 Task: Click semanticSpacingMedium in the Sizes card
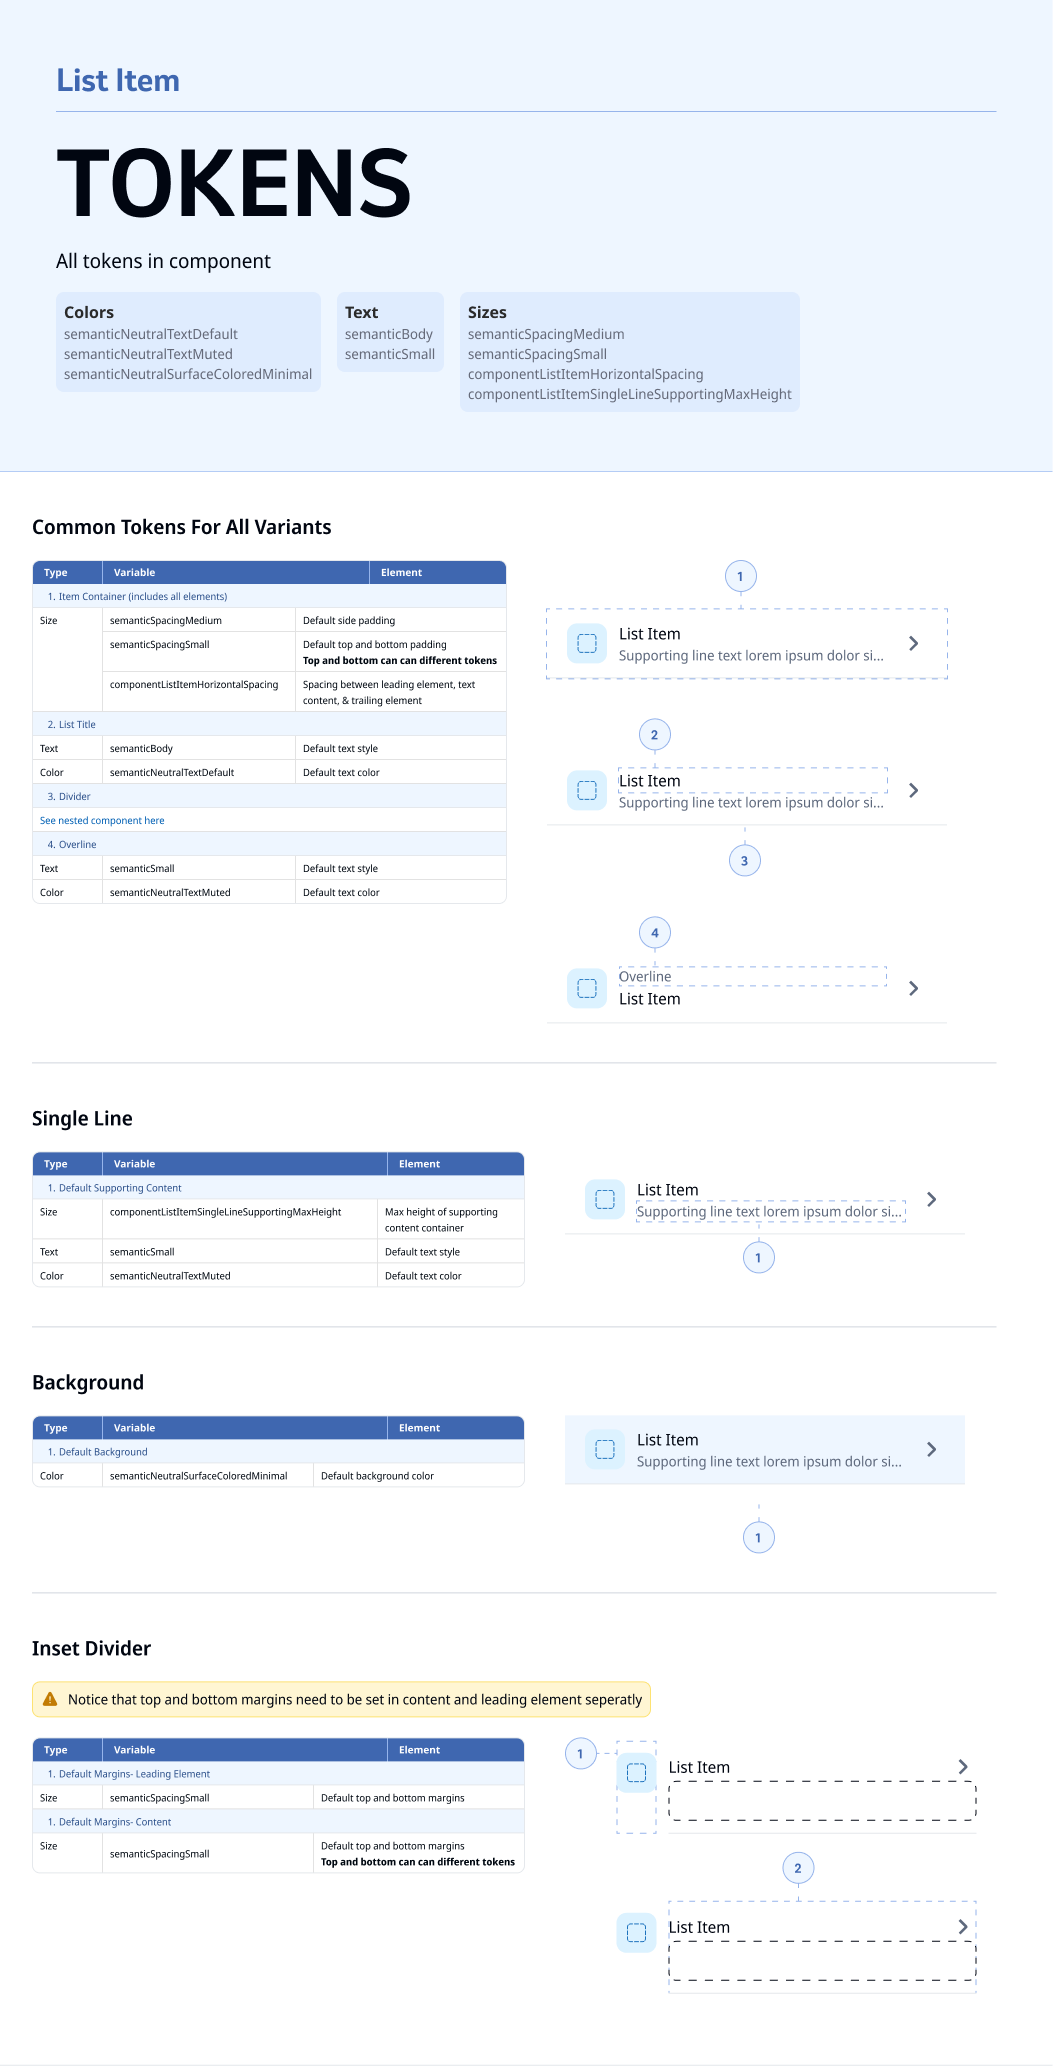[x=546, y=334]
